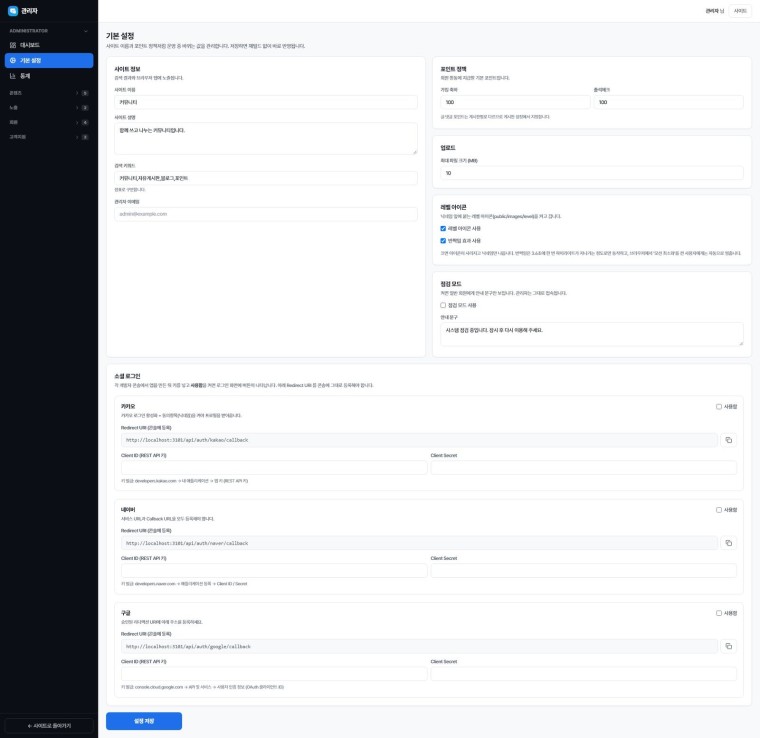760x738 pixels.
Task: Click the 포인트 정책 card heading
Action: [453, 69]
